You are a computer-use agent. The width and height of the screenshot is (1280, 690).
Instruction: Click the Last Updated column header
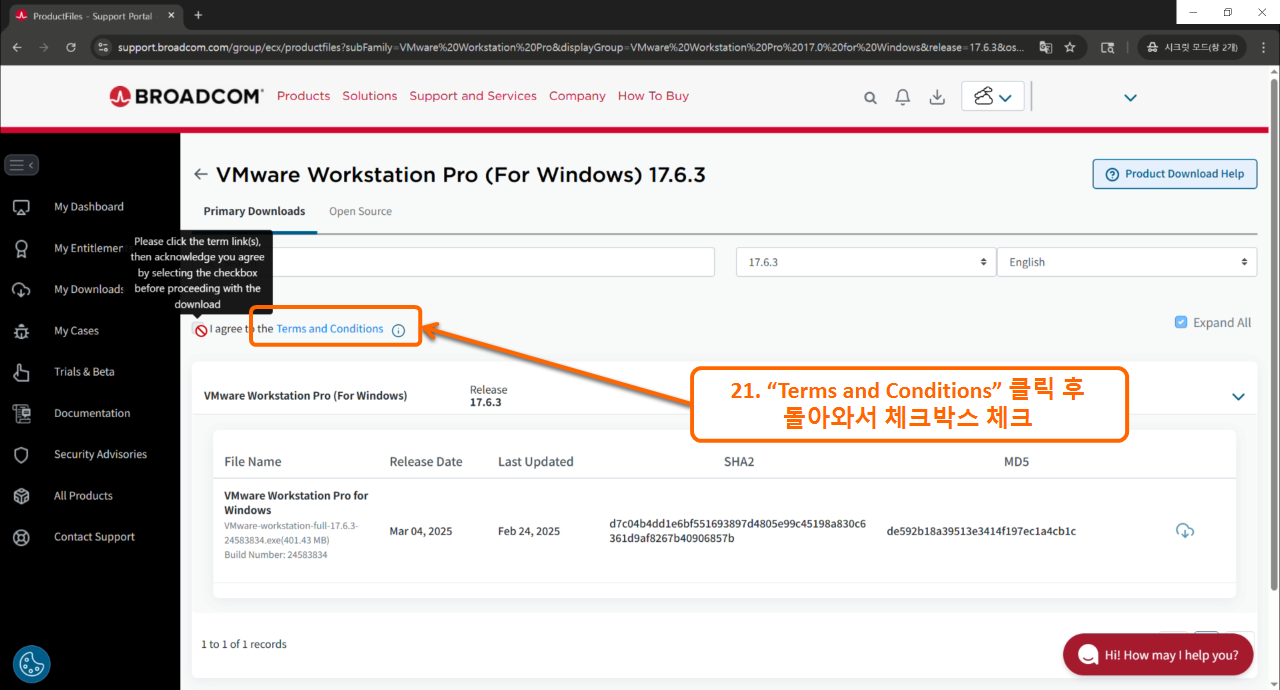(536, 462)
